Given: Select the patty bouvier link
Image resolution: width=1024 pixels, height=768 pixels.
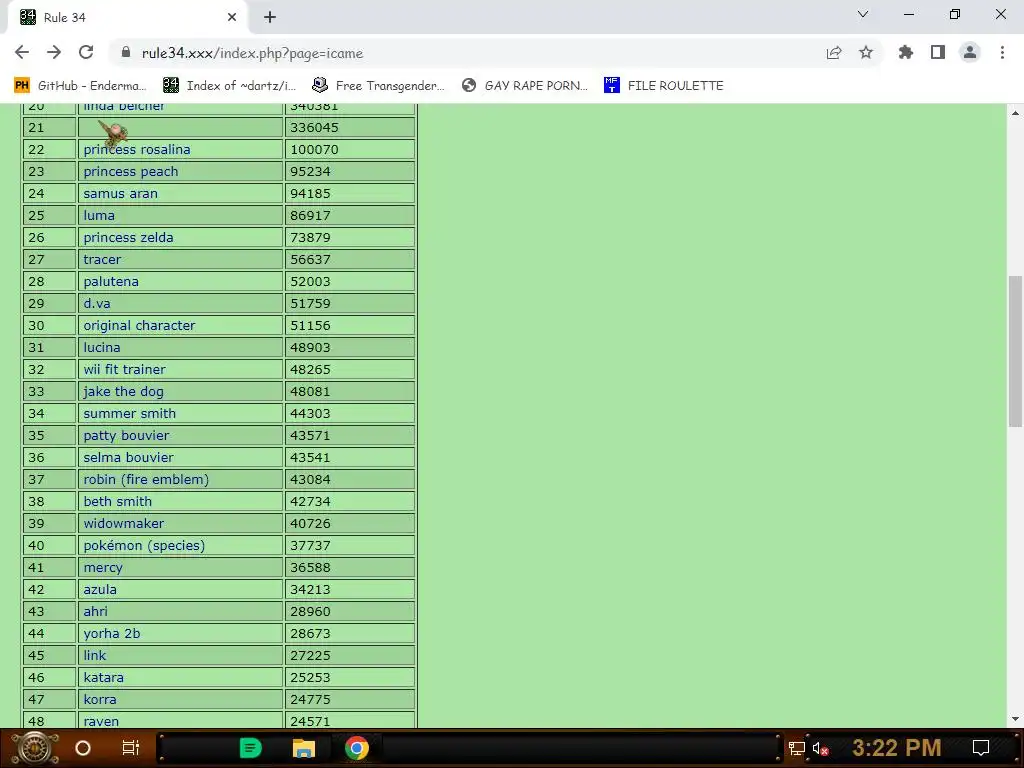Looking at the screenshot, I should click(x=126, y=435).
